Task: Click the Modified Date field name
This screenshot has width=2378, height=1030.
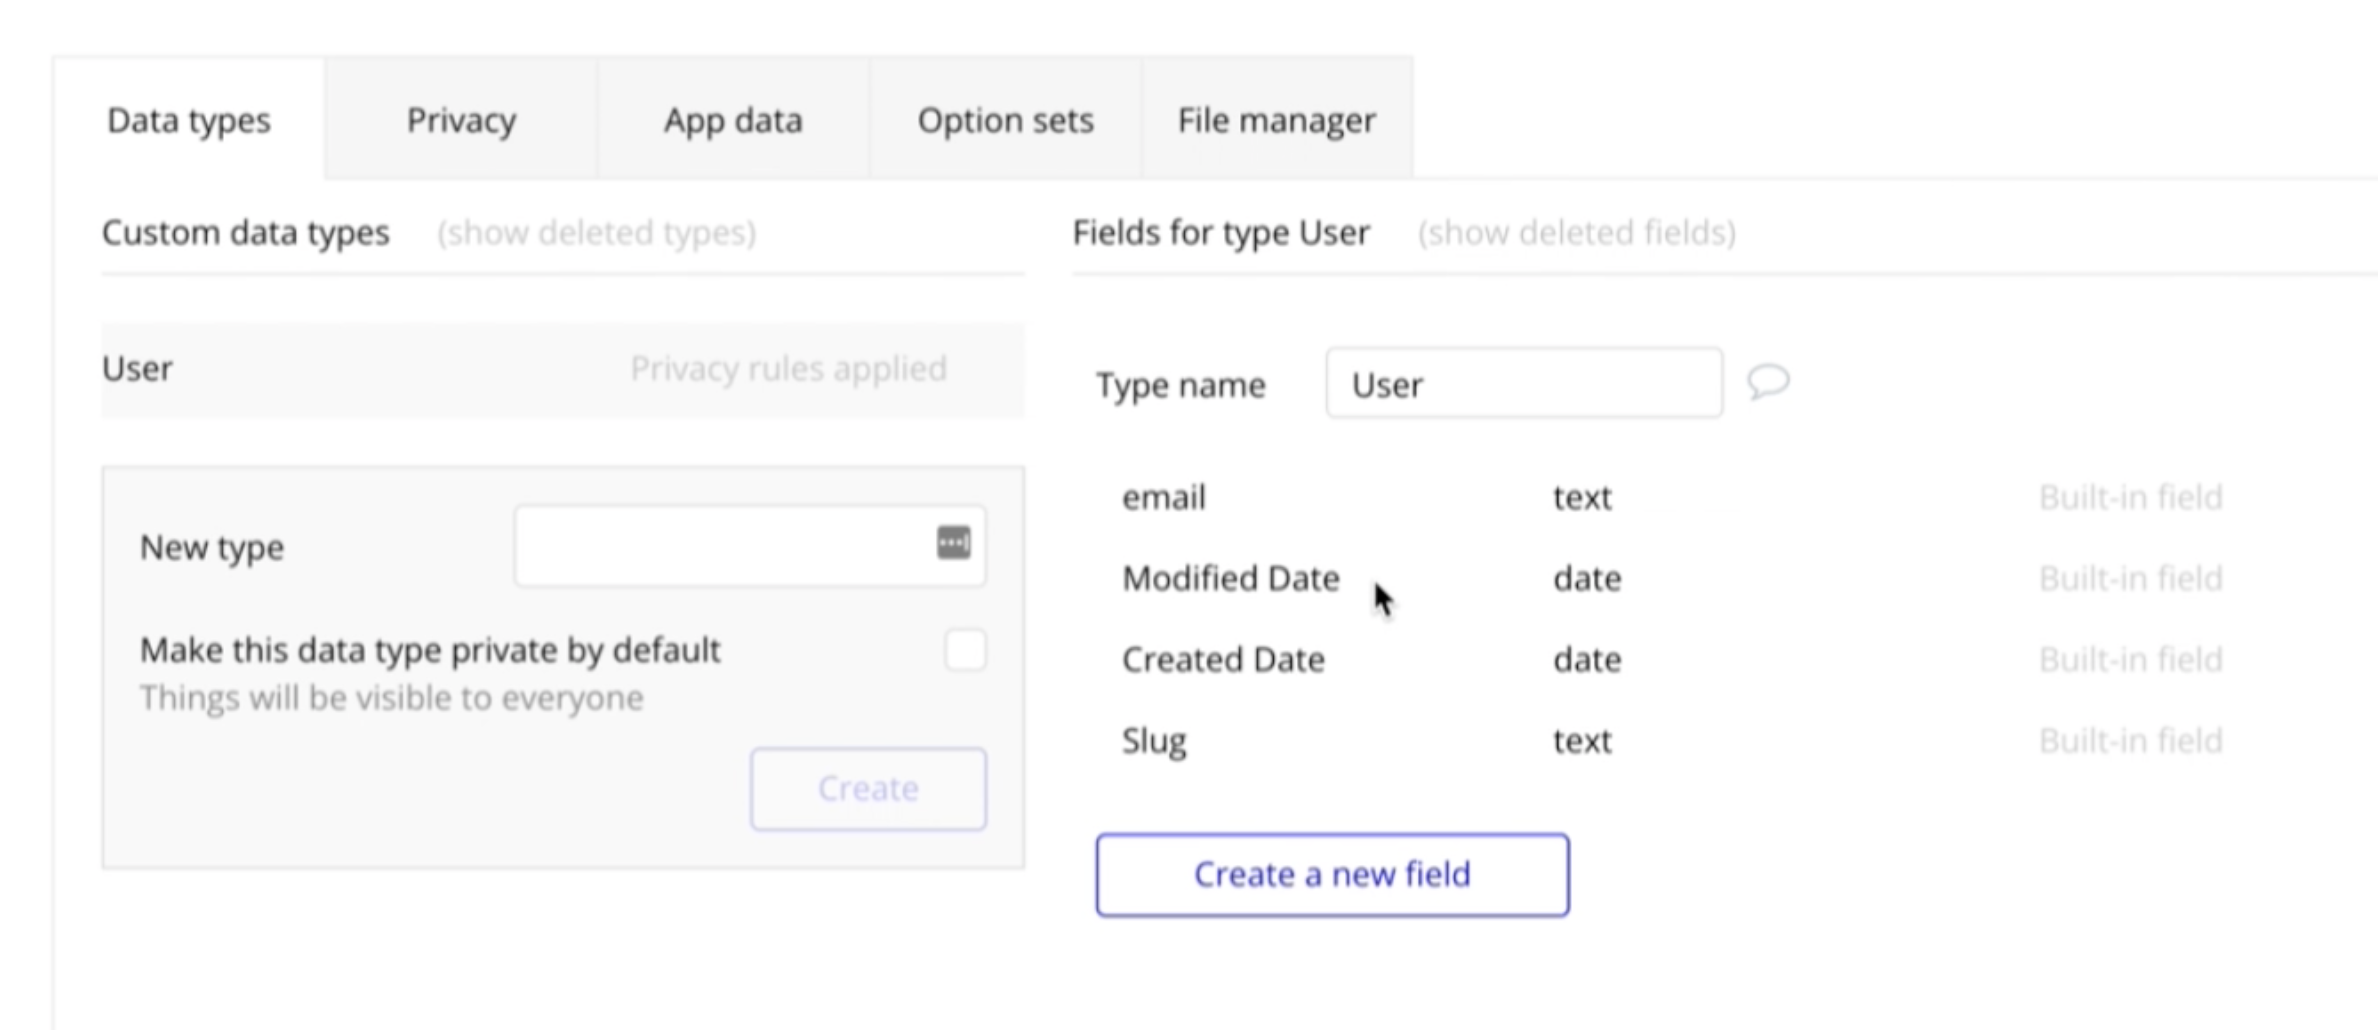Action: pos(1230,578)
